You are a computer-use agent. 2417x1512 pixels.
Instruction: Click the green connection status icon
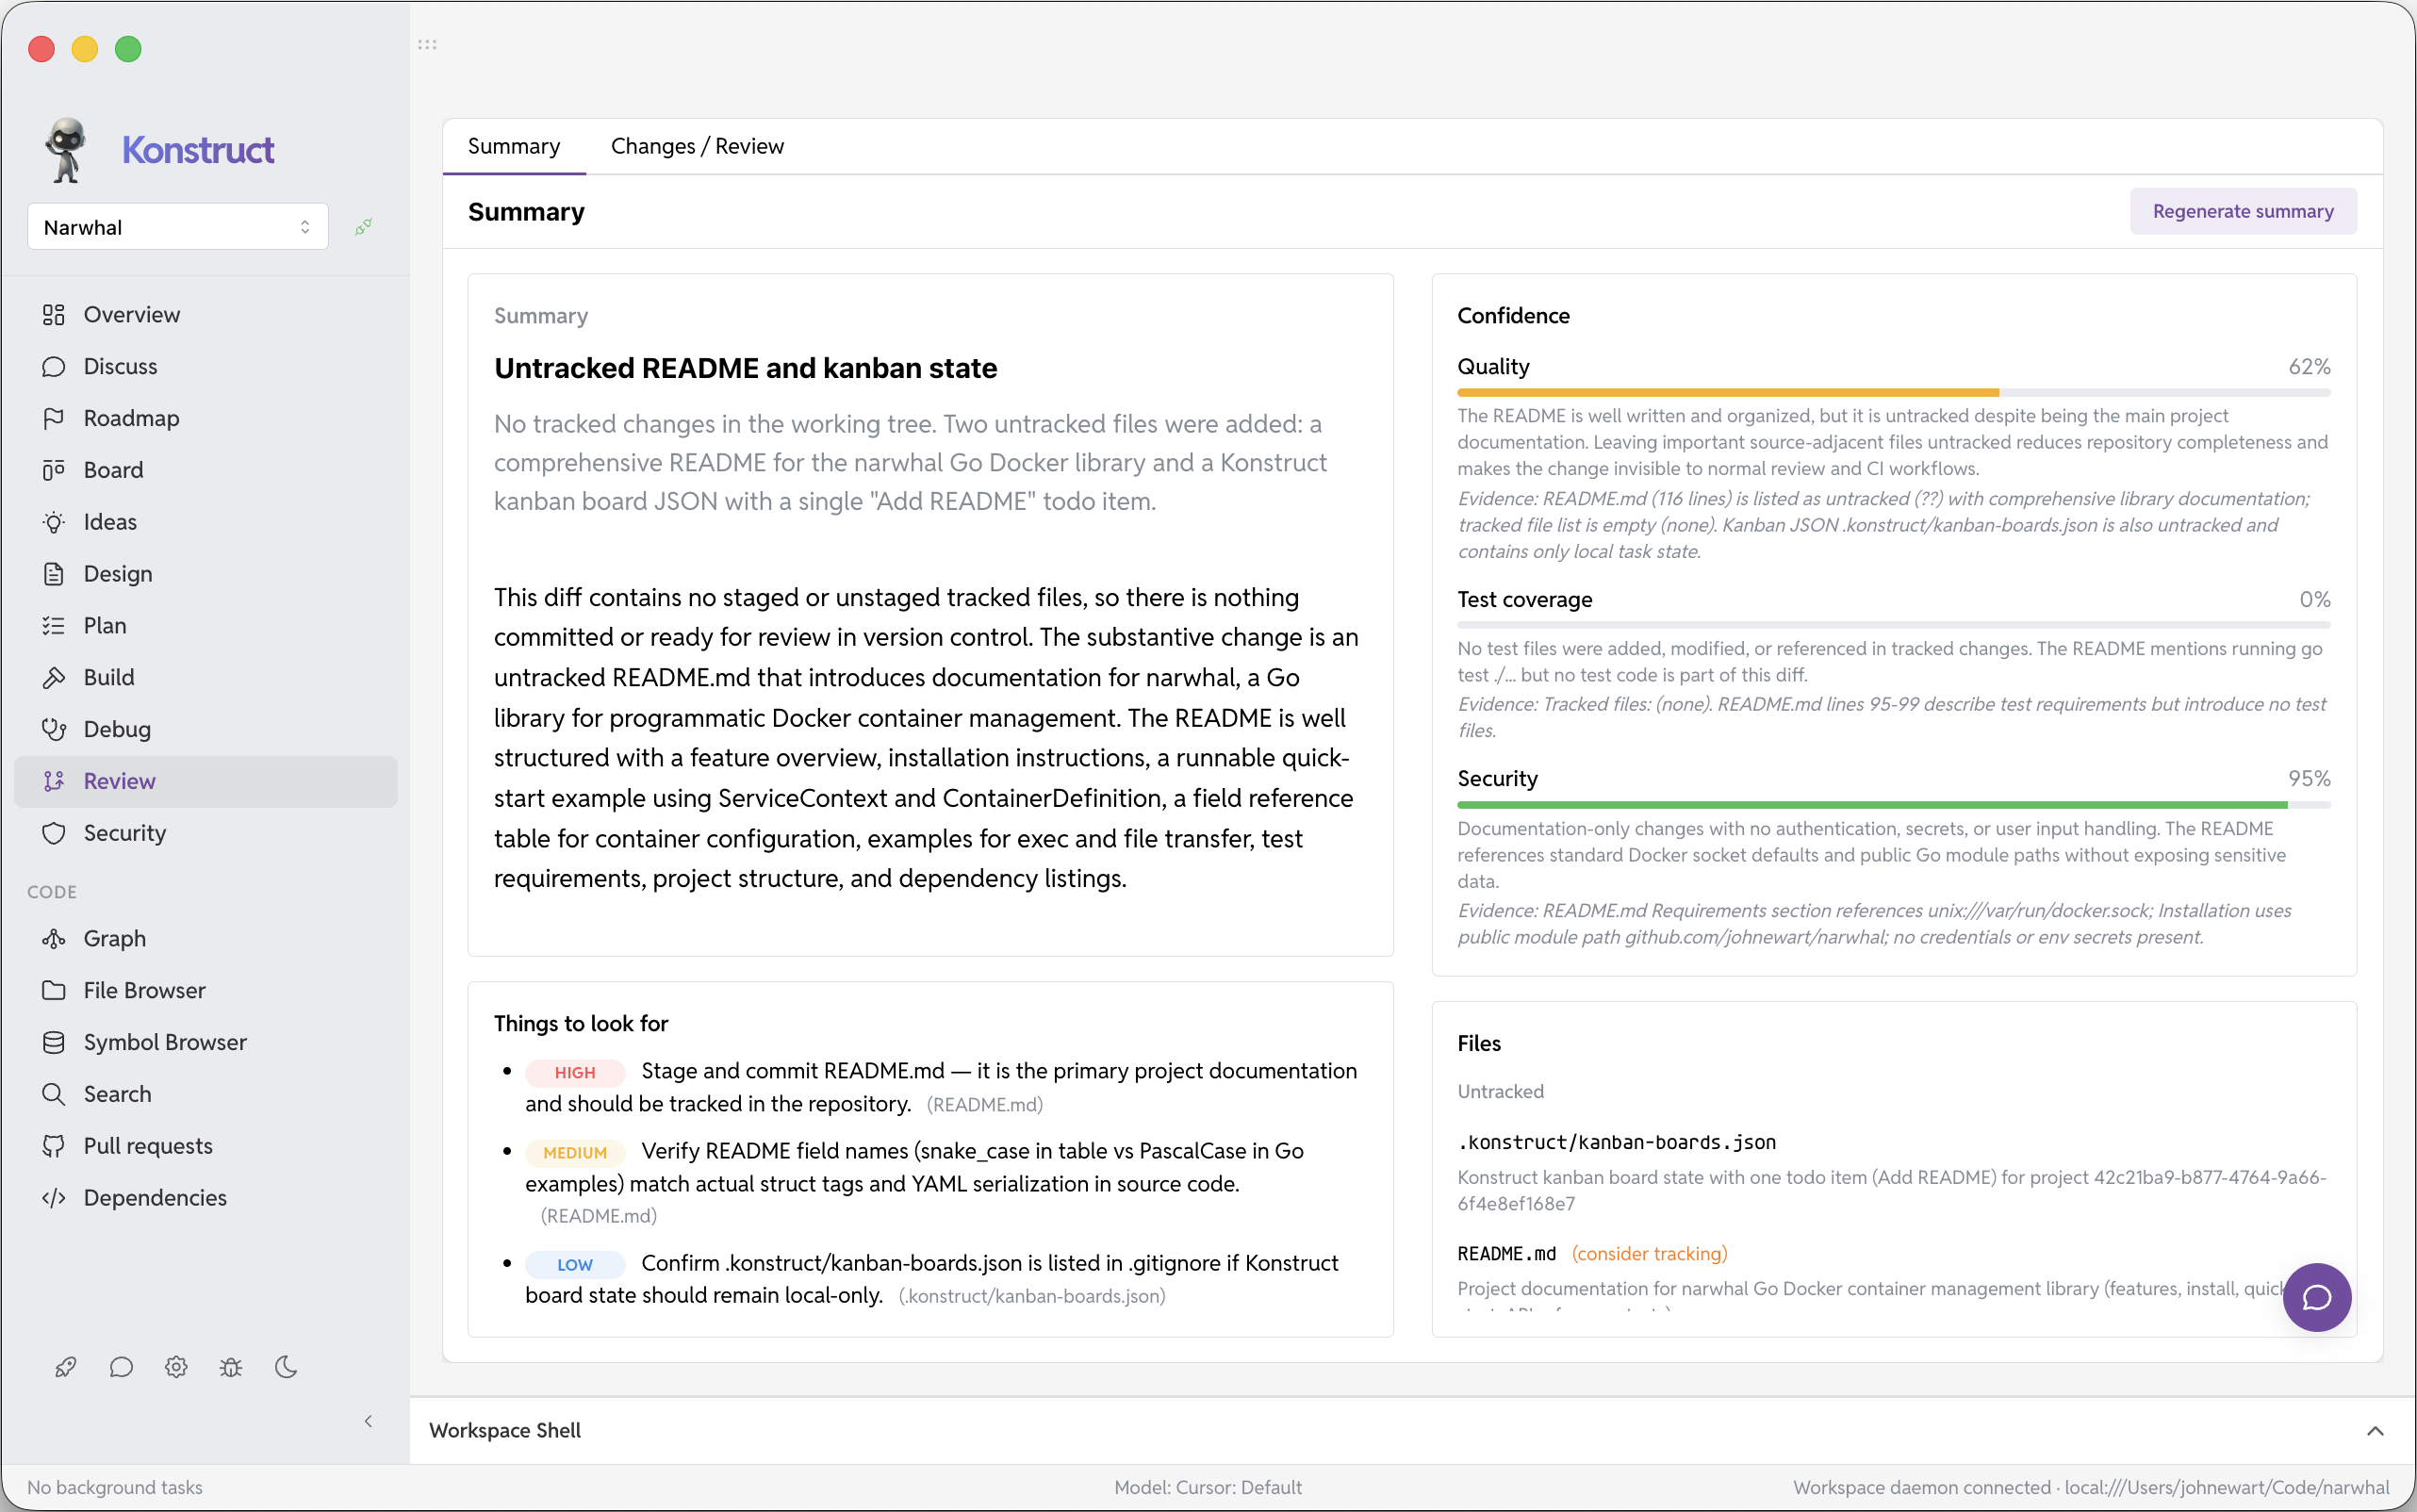[364, 227]
